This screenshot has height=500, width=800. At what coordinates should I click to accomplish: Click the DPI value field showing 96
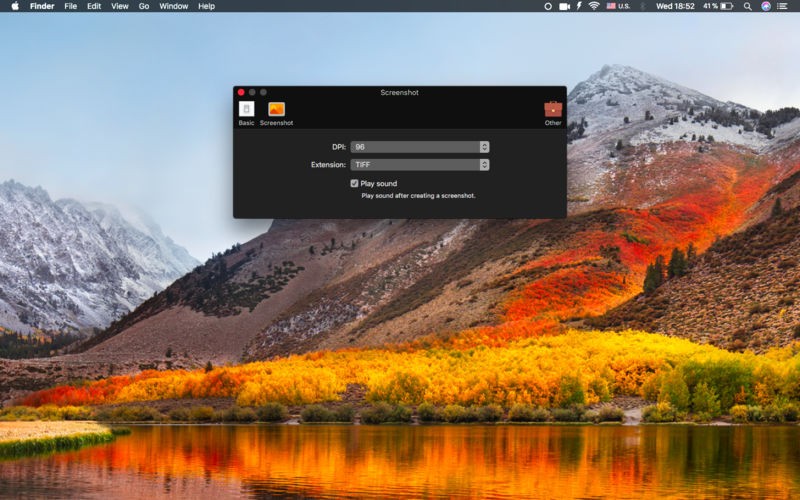pos(415,147)
